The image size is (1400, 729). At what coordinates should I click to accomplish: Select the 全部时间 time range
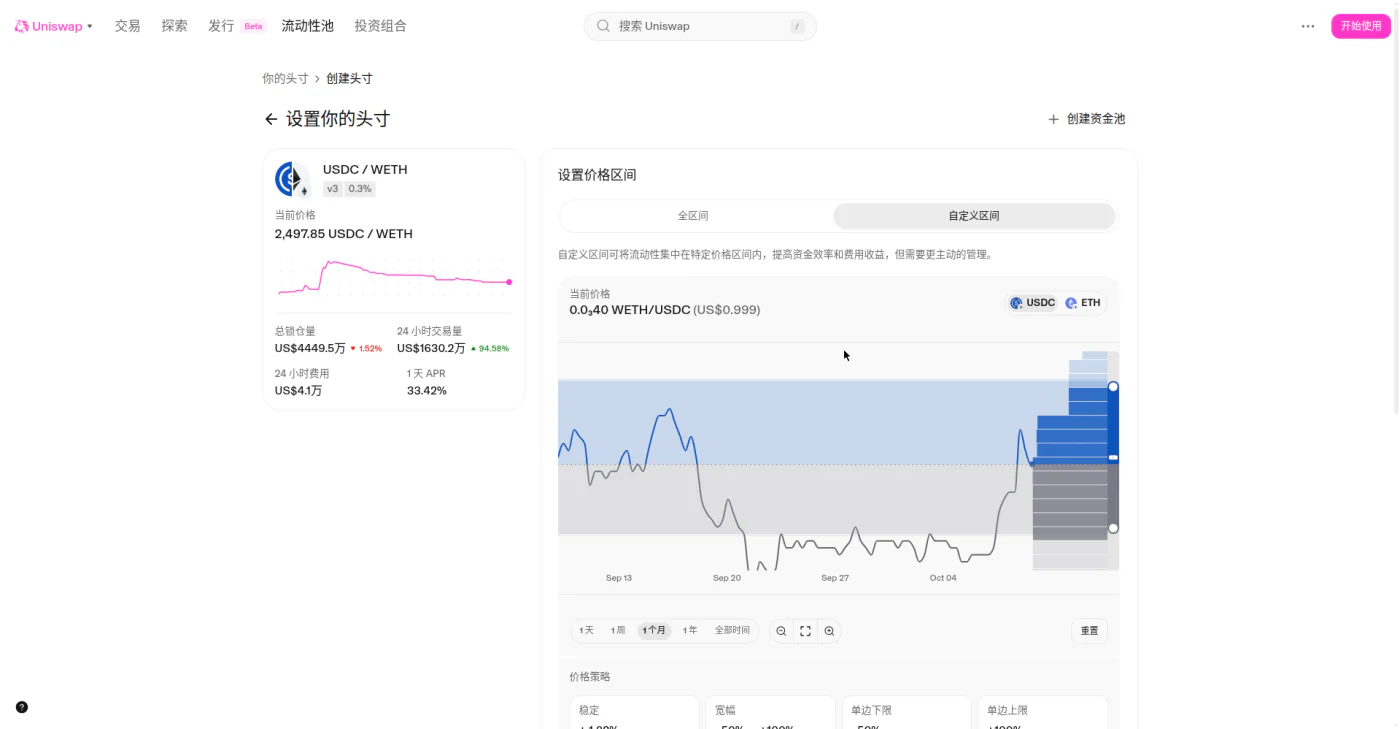(x=732, y=631)
